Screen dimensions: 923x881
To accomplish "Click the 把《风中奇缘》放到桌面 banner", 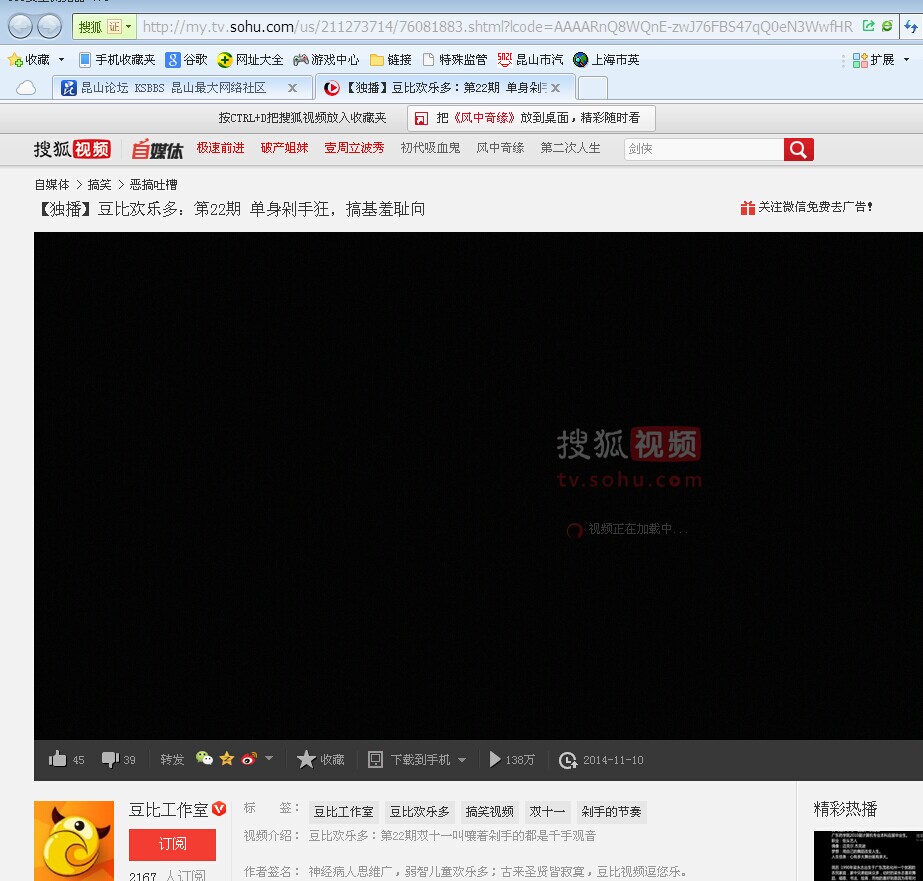I will point(531,118).
